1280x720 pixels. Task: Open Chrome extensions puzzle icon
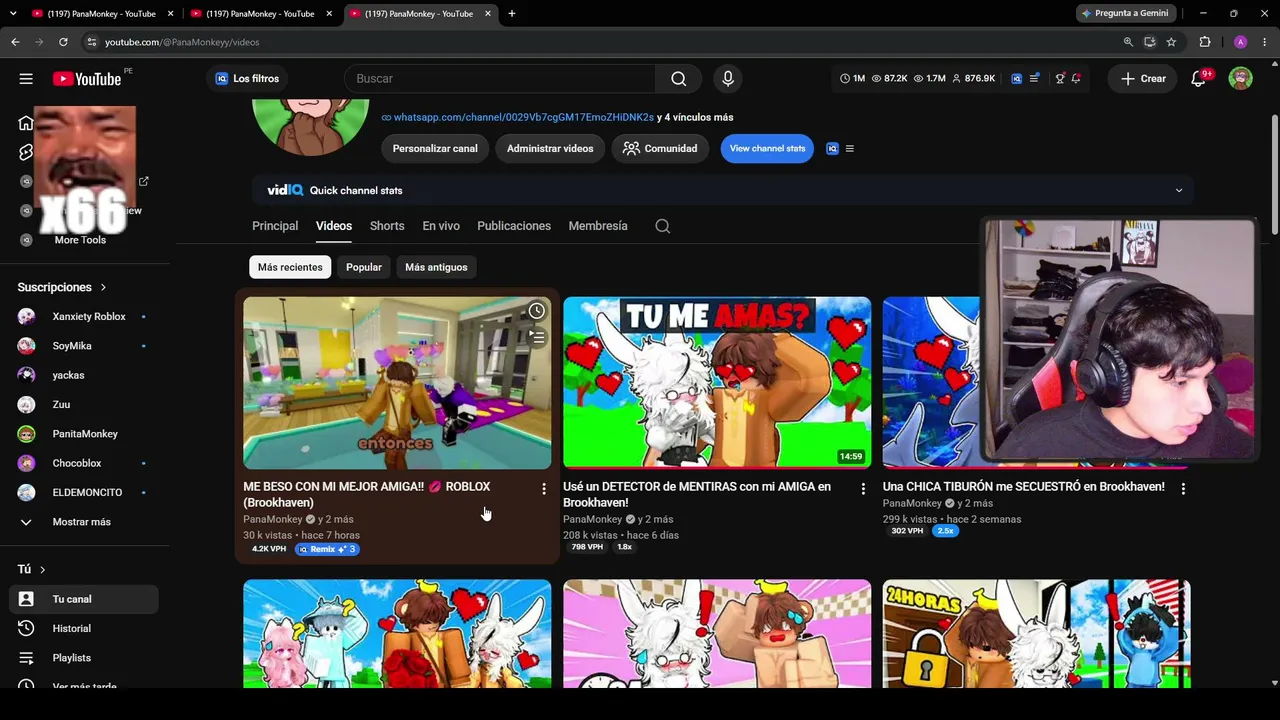1205,42
